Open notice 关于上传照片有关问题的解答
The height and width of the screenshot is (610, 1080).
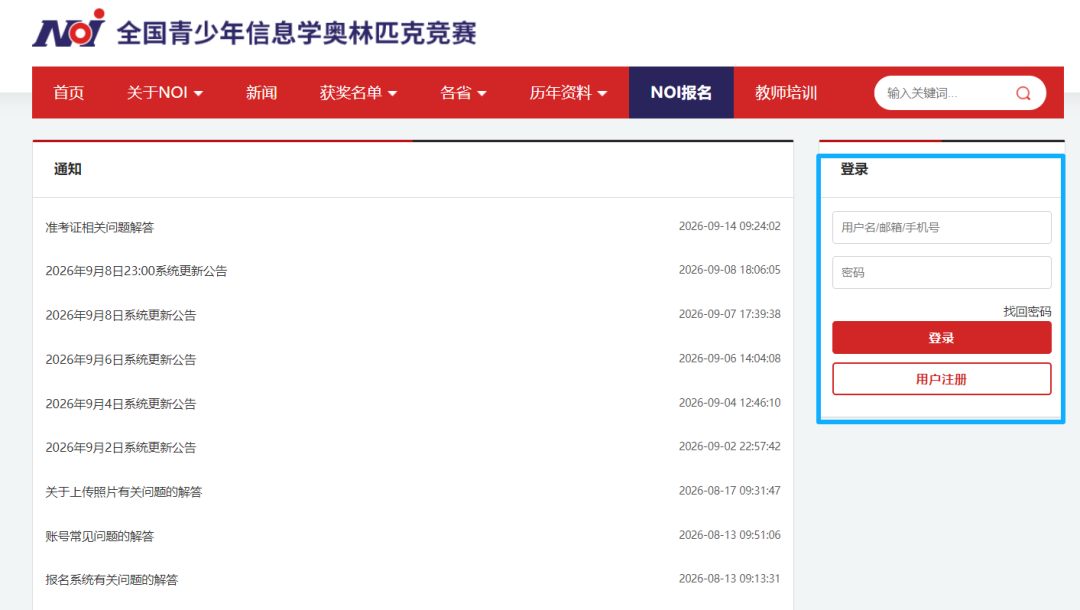(124, 492)
